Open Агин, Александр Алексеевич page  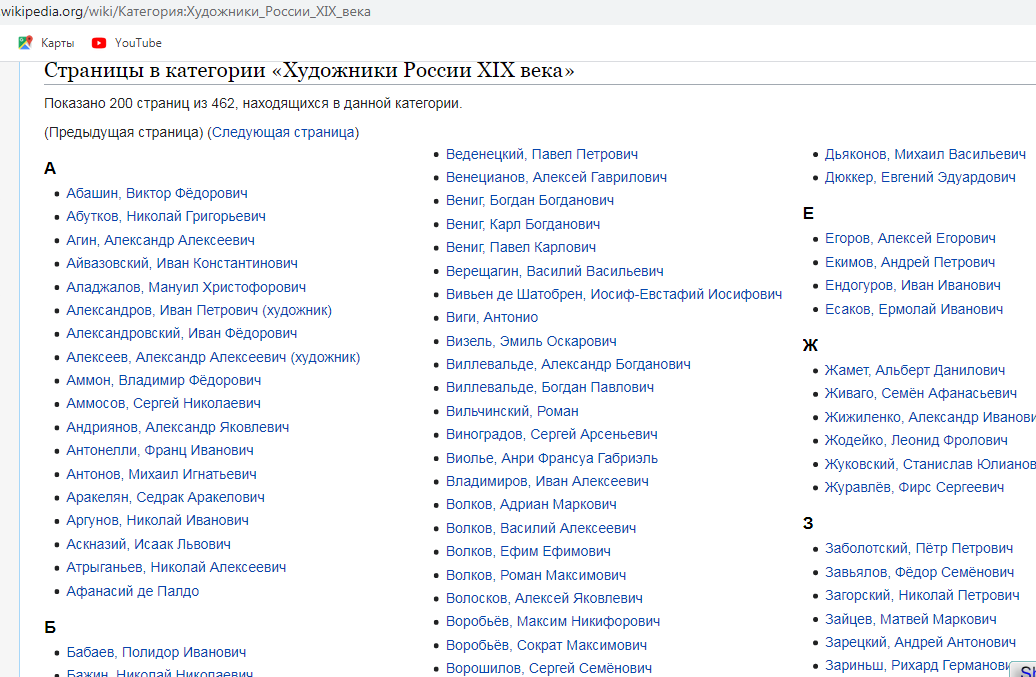coord(160,240)
